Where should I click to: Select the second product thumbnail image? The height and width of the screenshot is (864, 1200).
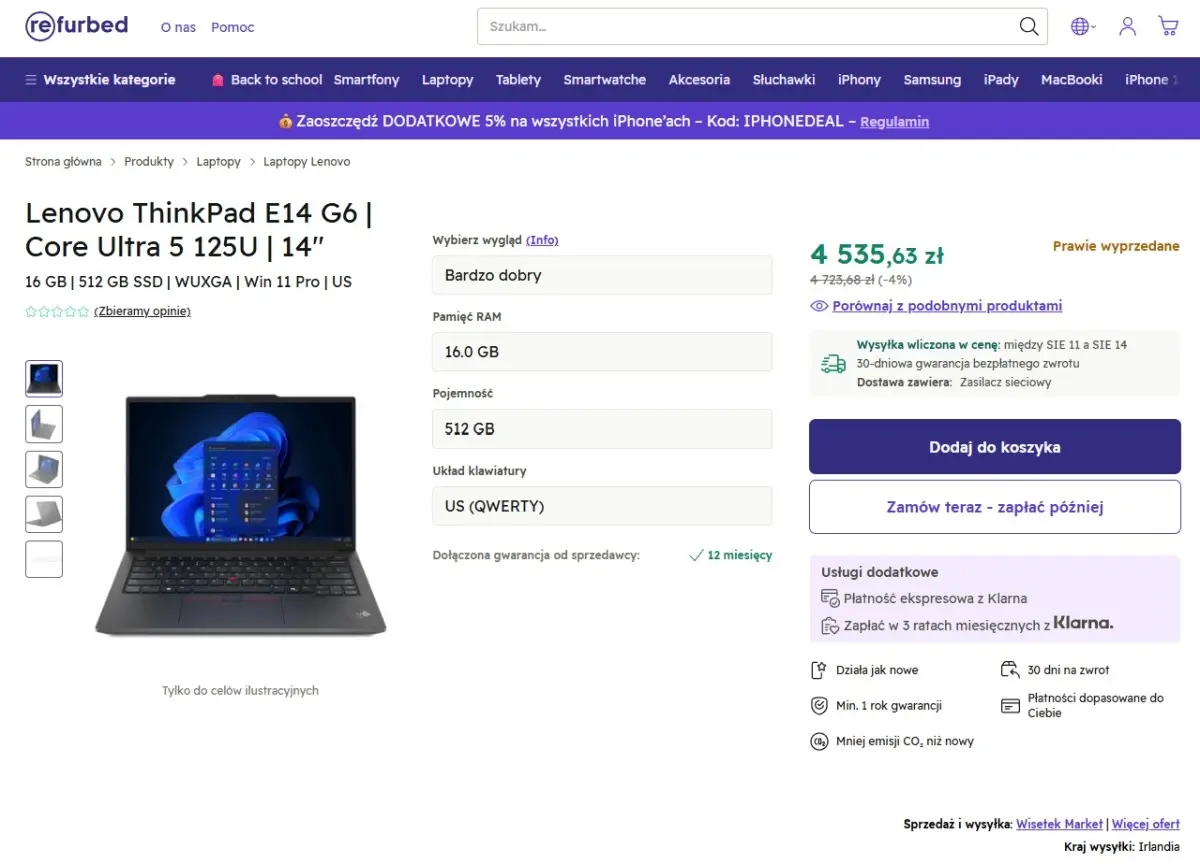coord(44,424)
